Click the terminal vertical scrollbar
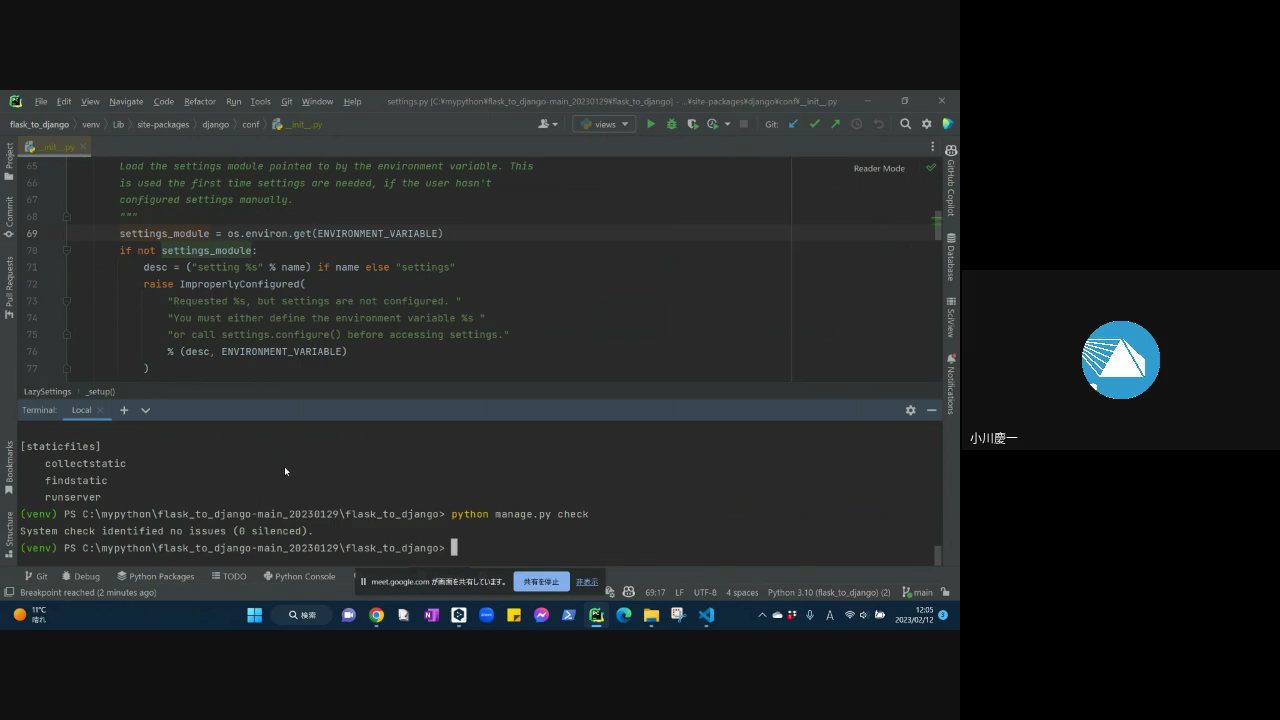The image size is (1280, 720). 937,555
